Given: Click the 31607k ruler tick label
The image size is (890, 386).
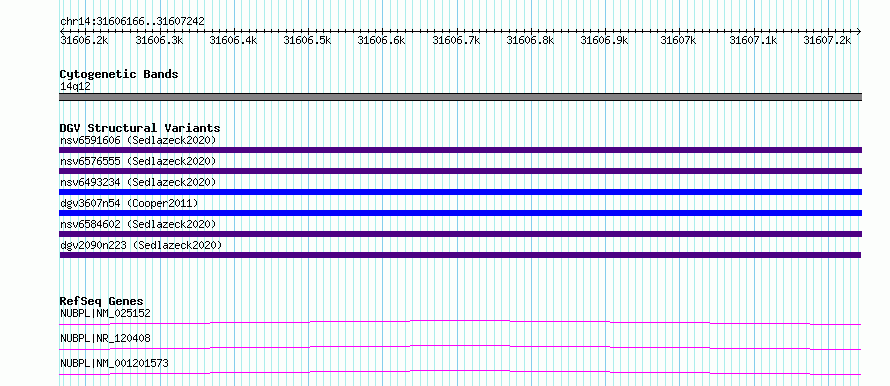Looking at the screenshot, I should tap(679, 40).
